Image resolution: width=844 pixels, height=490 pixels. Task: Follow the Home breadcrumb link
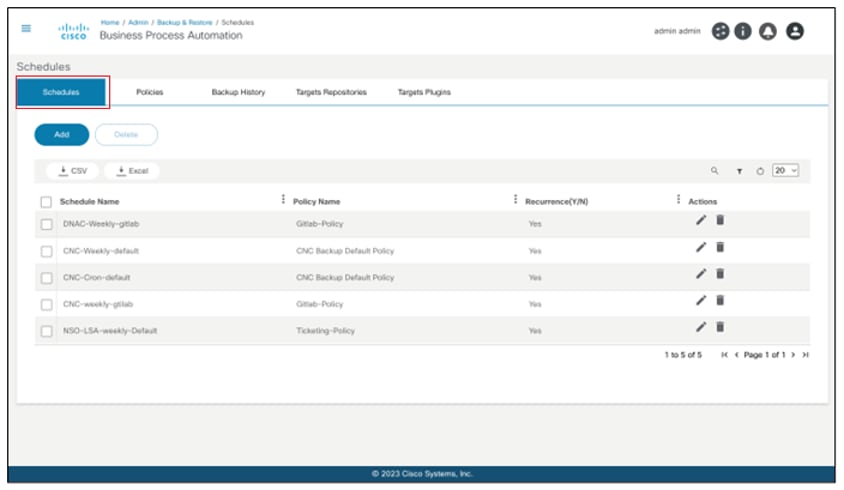(110, 22)
